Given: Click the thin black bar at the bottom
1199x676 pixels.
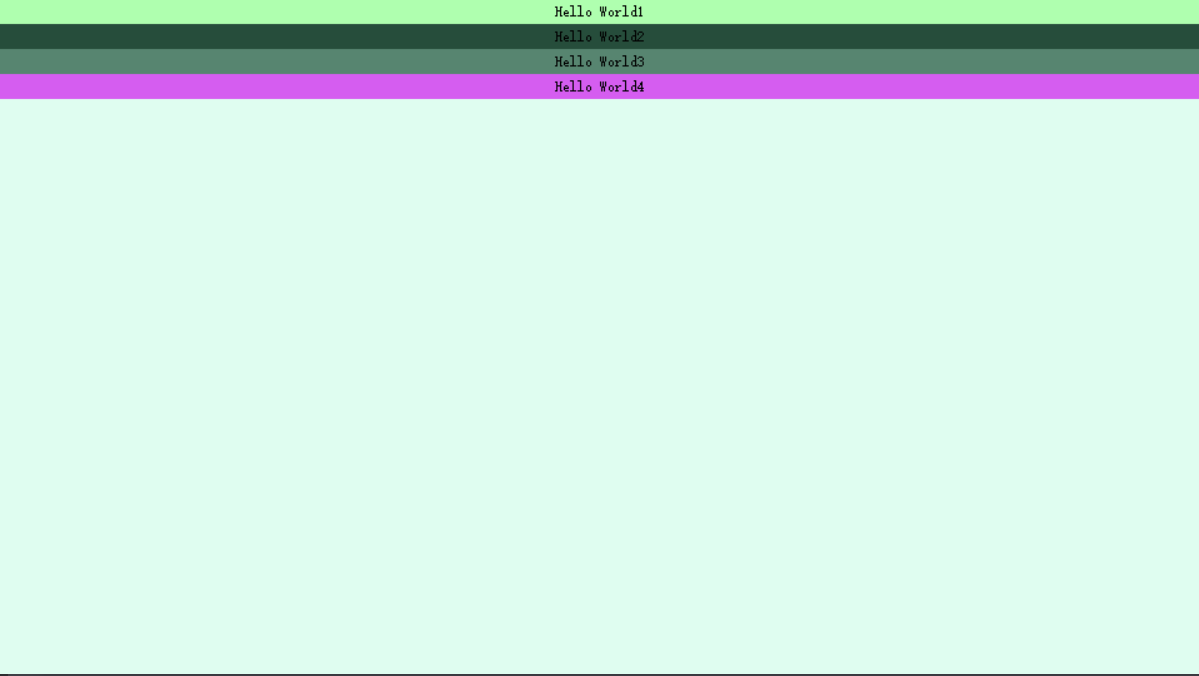Looking at the screenshot, I should 599,673.
